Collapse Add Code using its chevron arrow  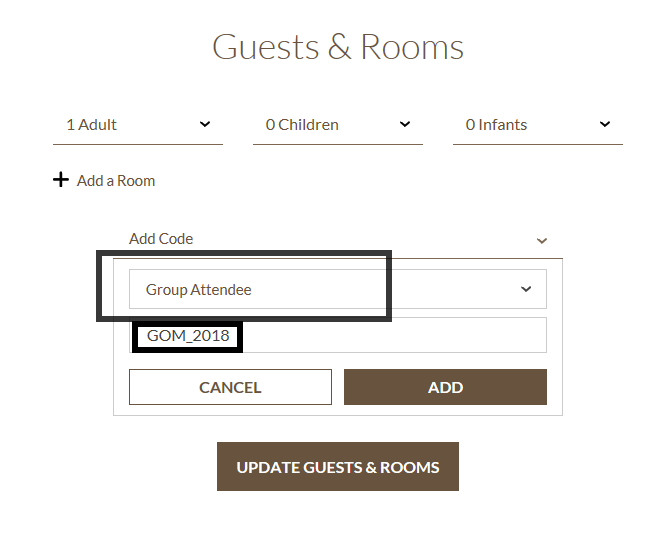click(542, 240)
